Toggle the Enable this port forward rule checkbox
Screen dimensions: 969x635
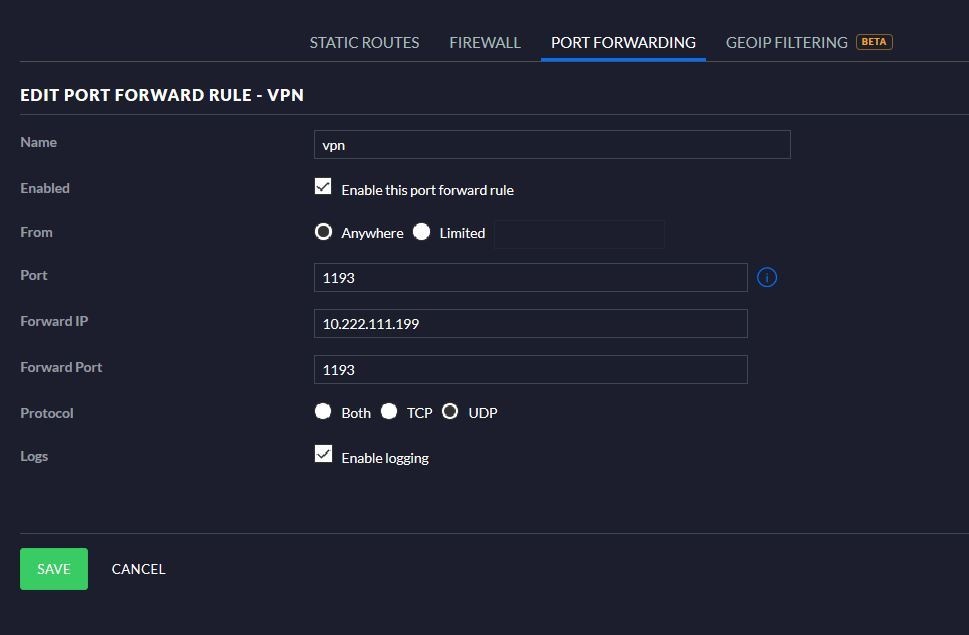[323, 187]
